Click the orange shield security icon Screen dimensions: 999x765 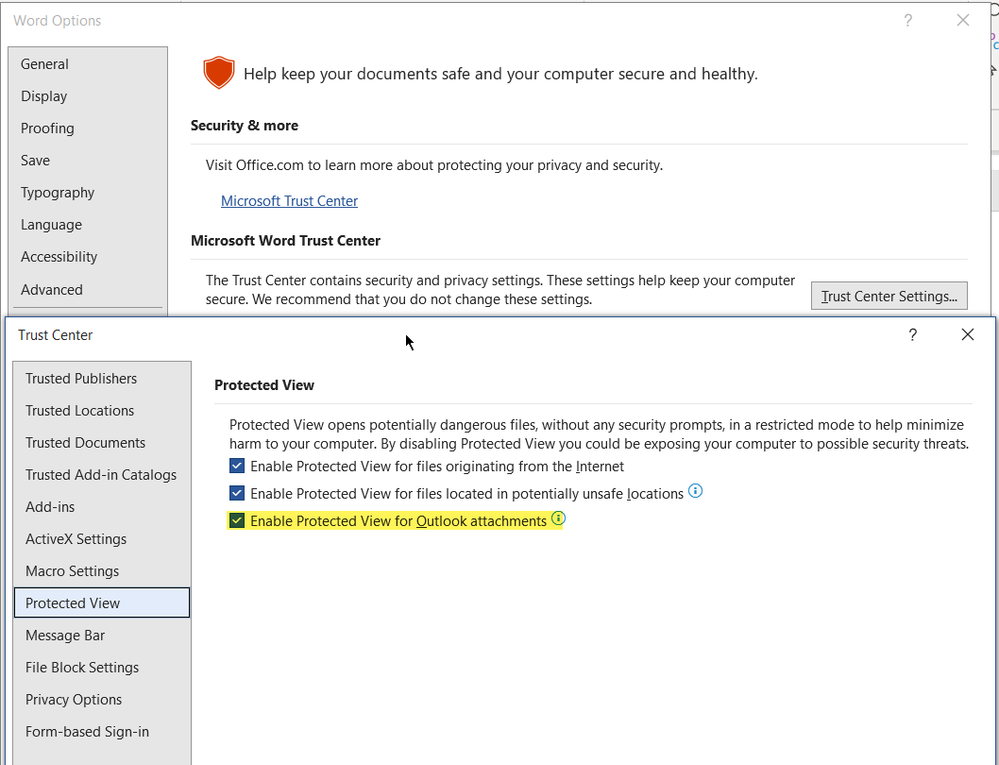pos(219,73)
